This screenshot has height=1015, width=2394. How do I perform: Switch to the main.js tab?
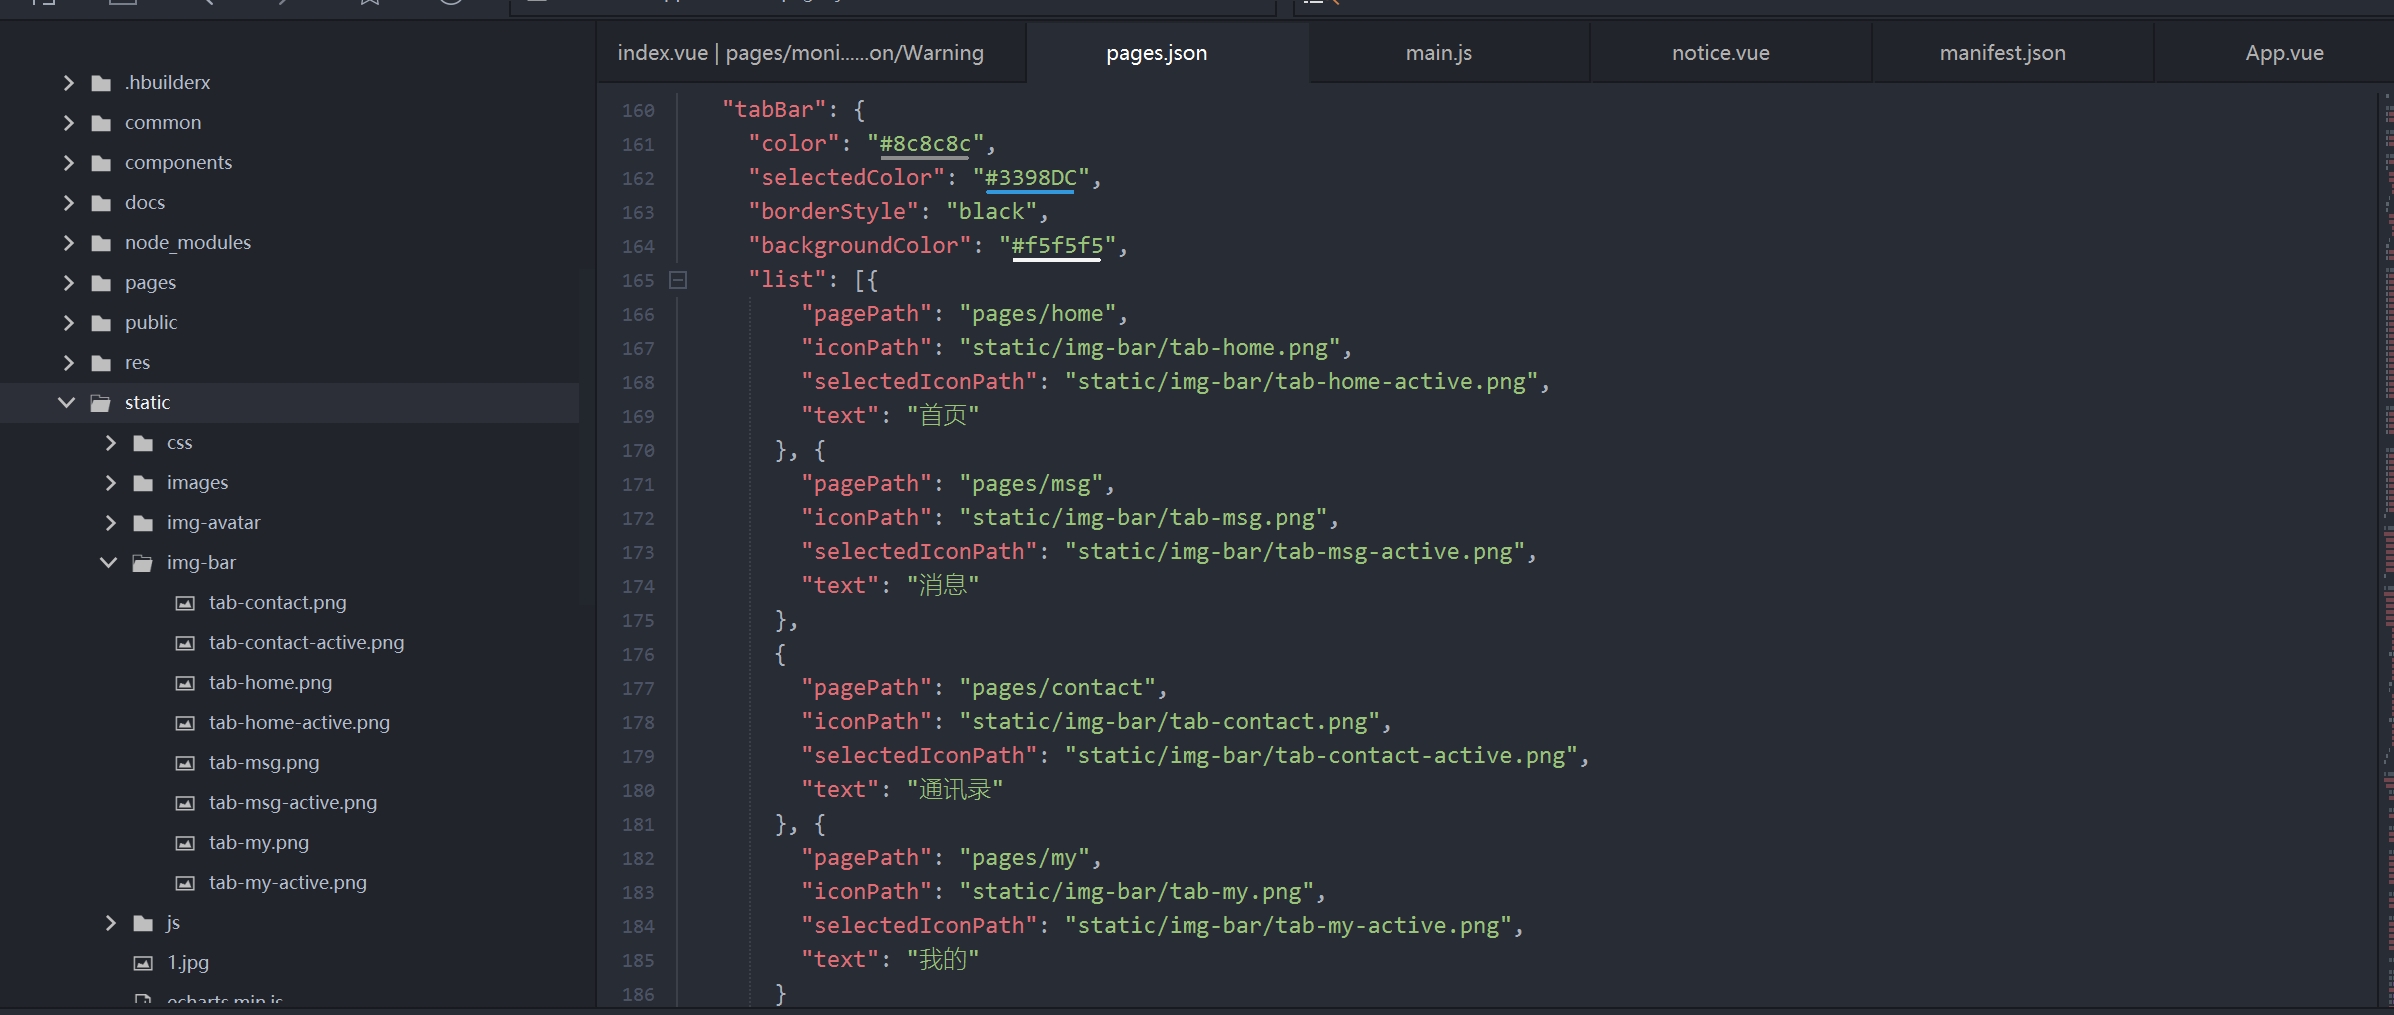1438,53
